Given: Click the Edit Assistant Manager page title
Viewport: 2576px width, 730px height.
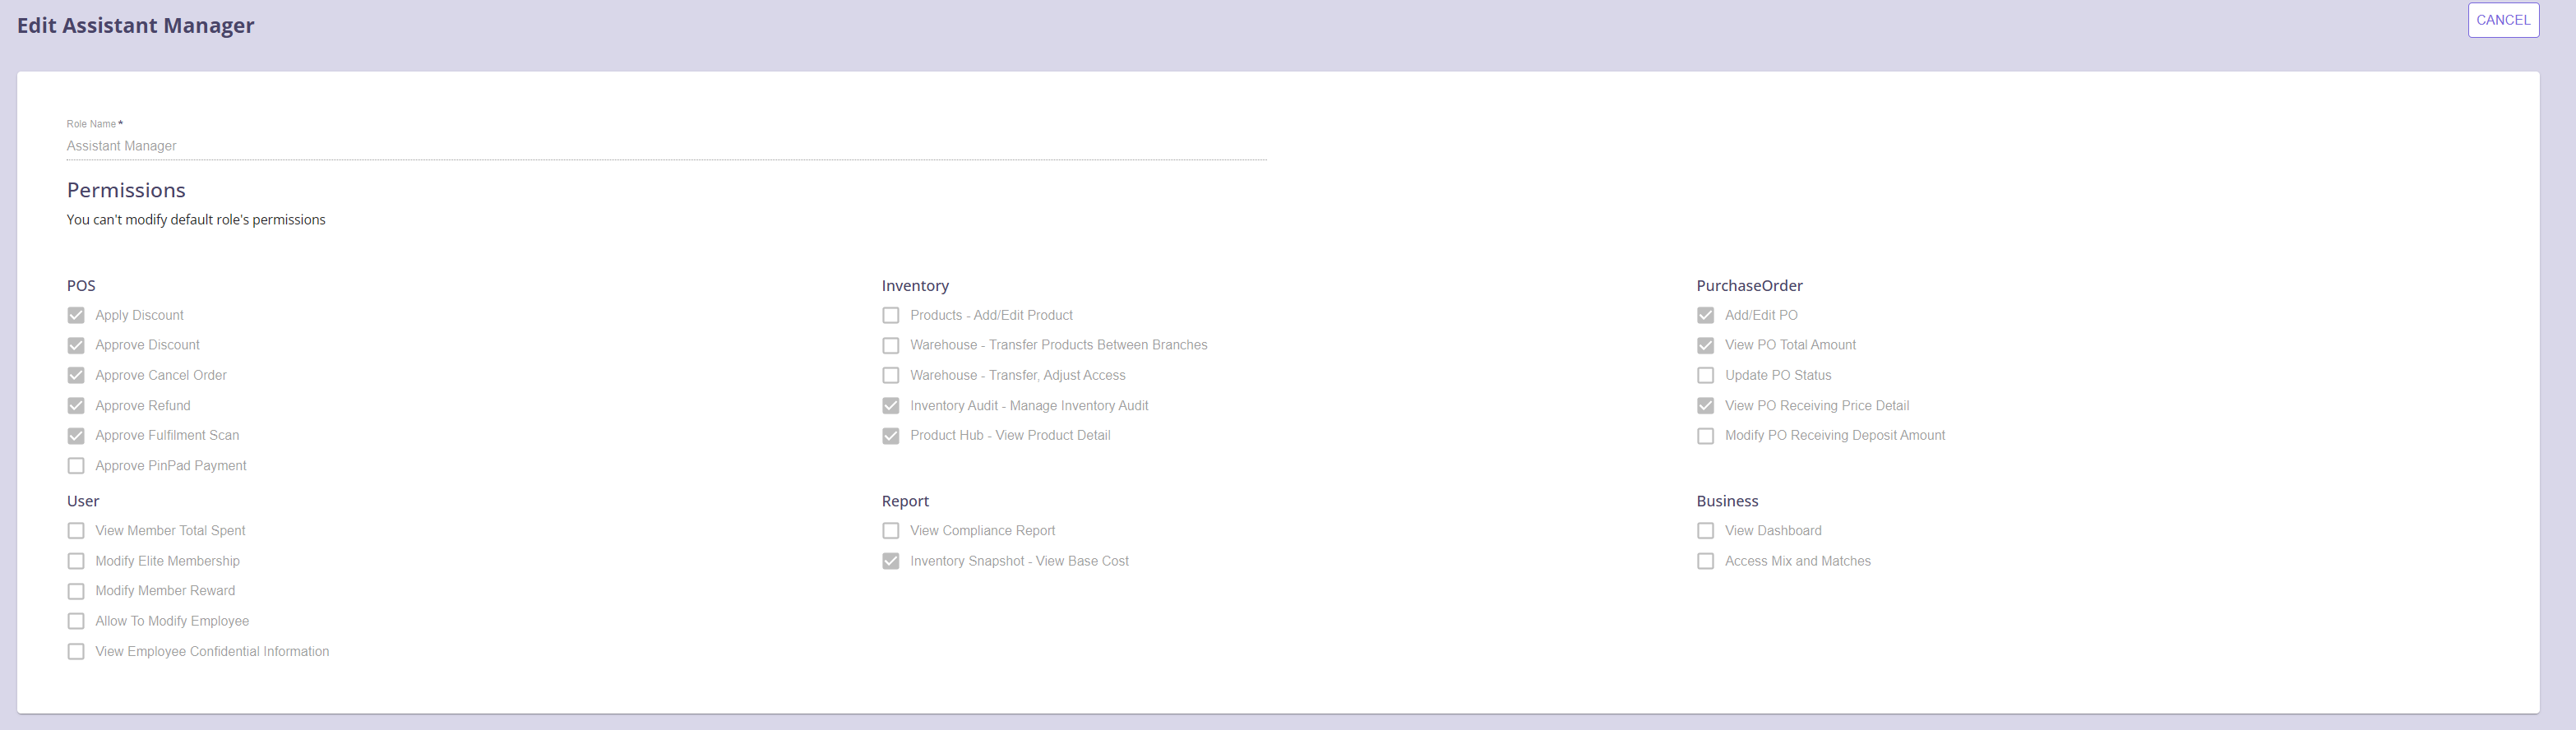Looking at the screenshot, I should 136,25.
